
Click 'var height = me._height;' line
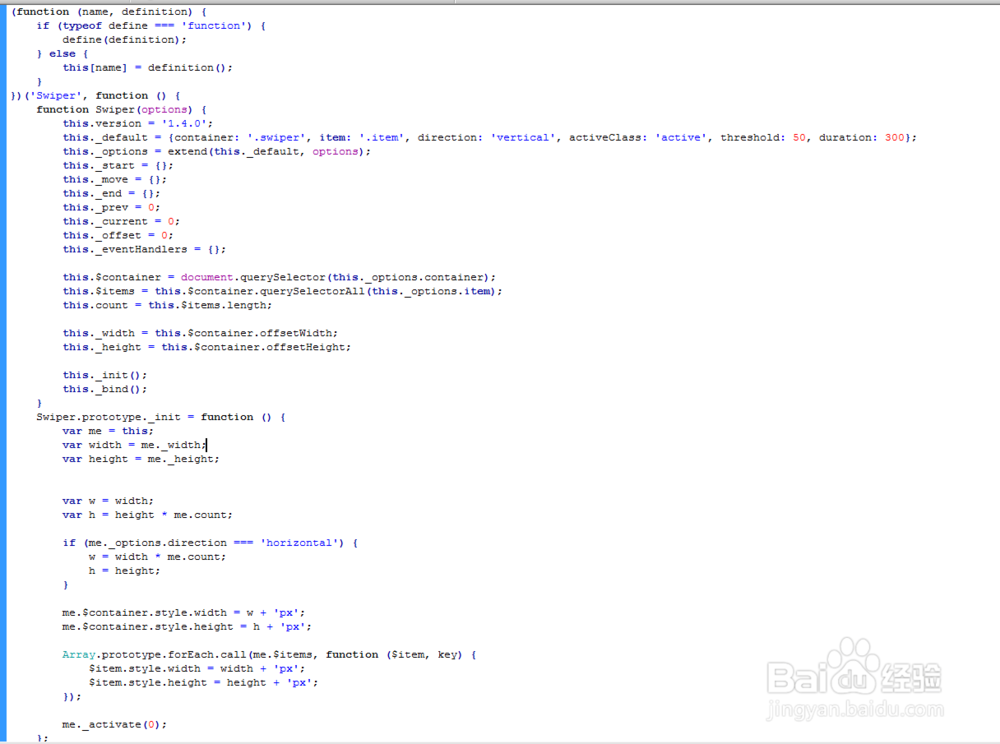[x=141, y=460]
